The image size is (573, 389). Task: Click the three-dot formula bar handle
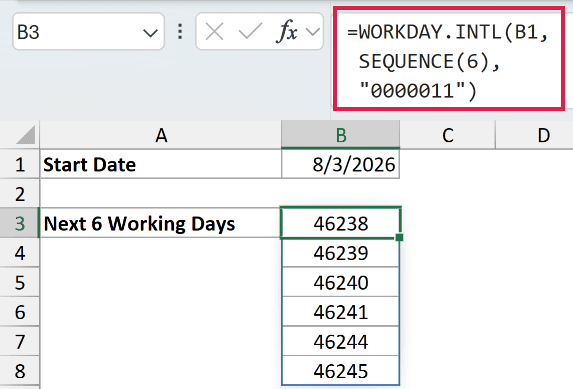pos(180,32)
